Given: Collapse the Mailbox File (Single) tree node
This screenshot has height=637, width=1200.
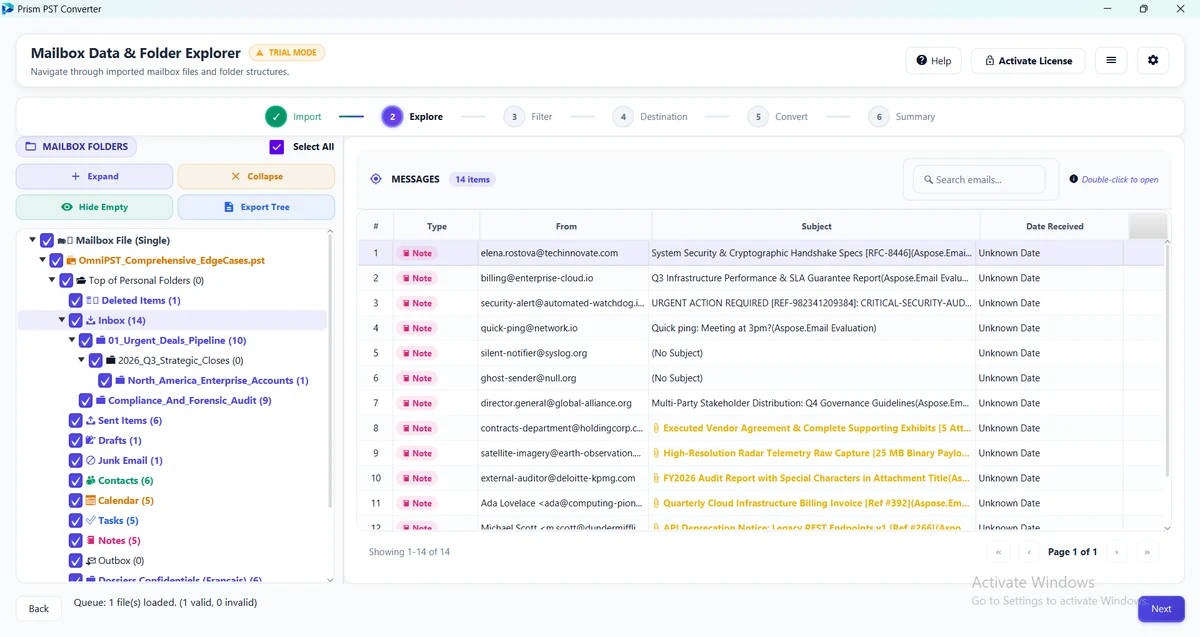Looking at the screenshot, I should (32, 240).
